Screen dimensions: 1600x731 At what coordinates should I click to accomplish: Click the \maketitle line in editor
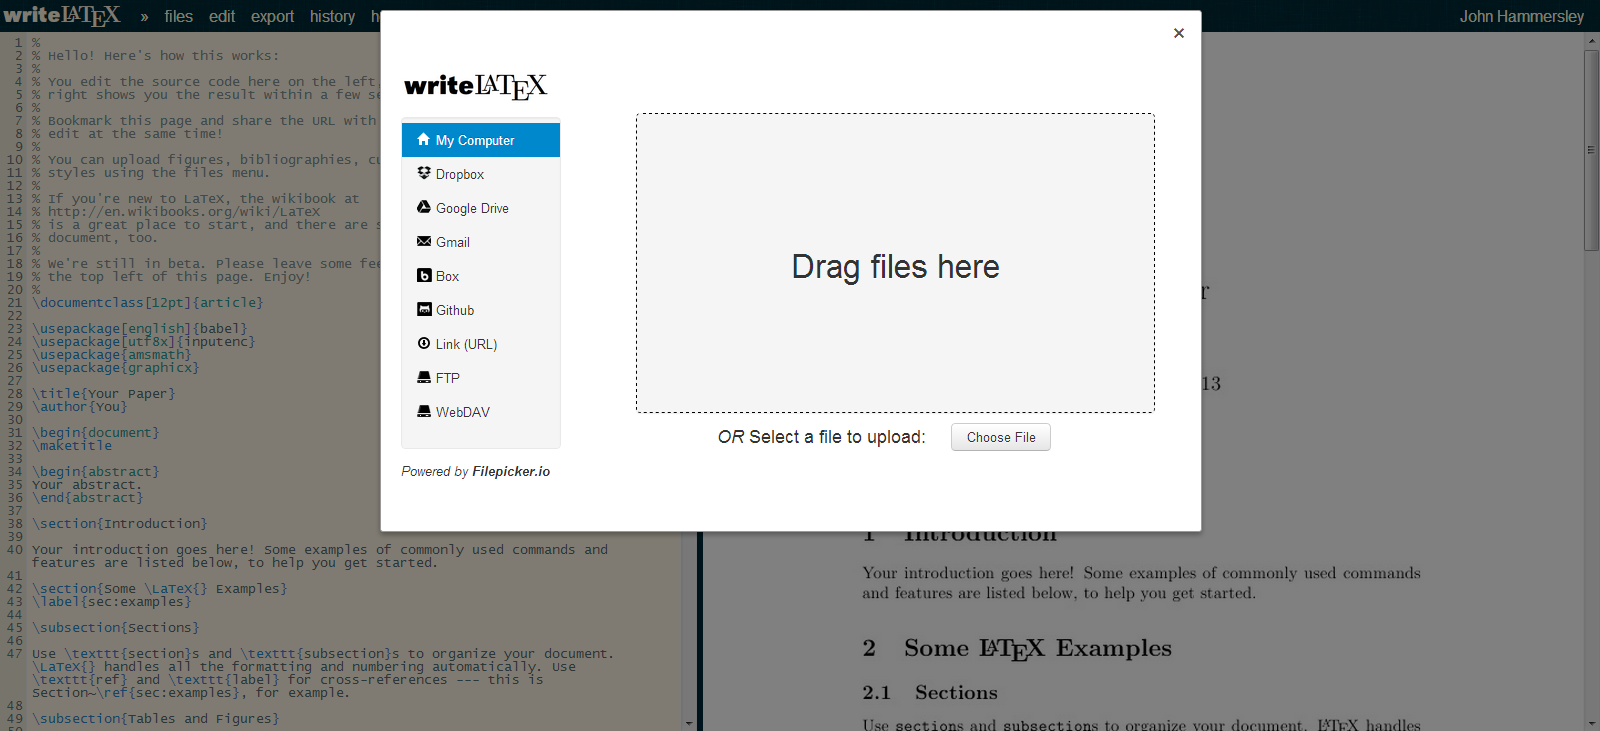point(72,445)
